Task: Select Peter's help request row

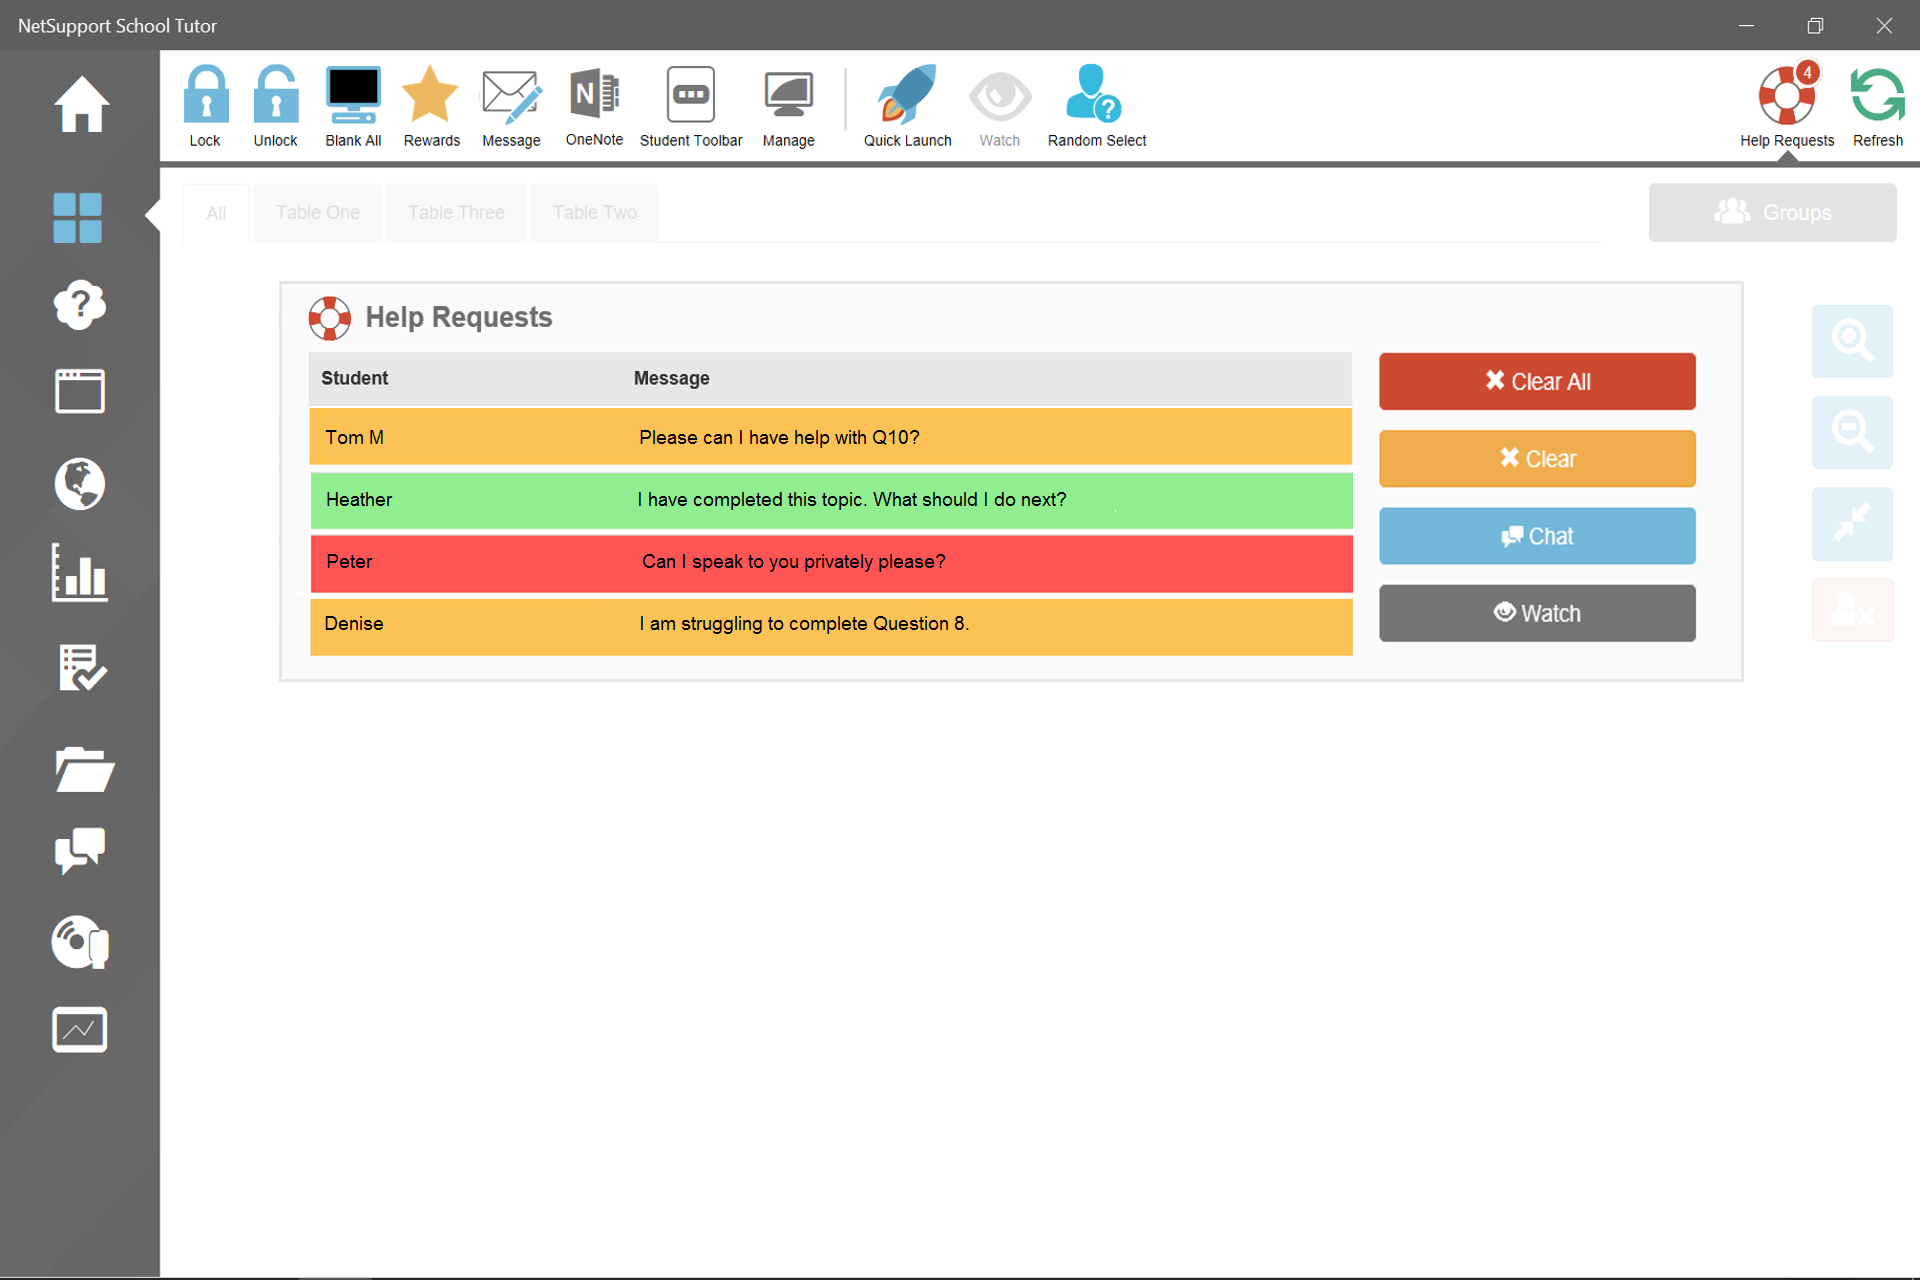Action: tap(830, 562)
